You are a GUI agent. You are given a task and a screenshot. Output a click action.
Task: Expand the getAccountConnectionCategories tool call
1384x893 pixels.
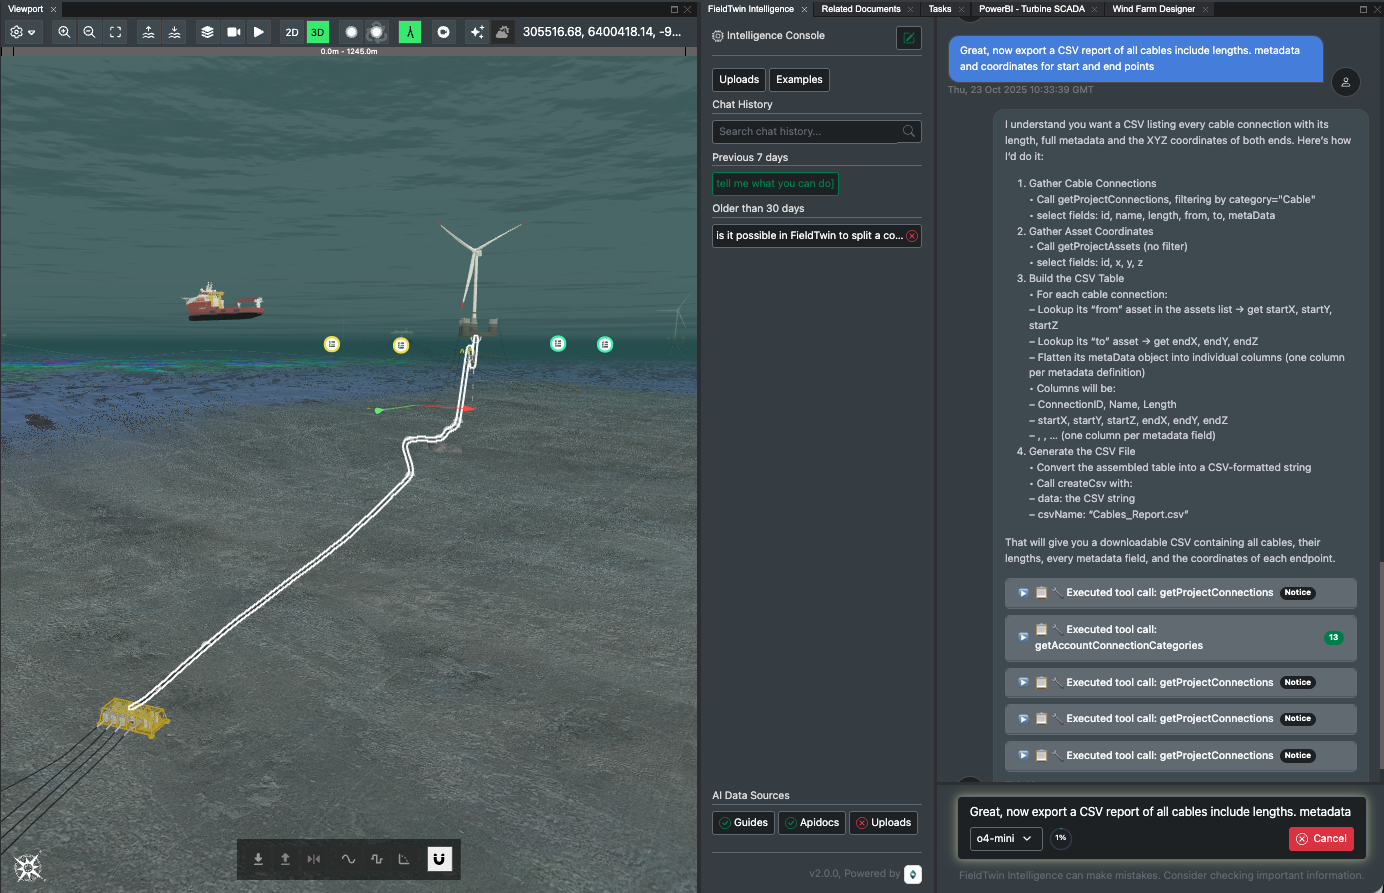(x=1023, y=637)
